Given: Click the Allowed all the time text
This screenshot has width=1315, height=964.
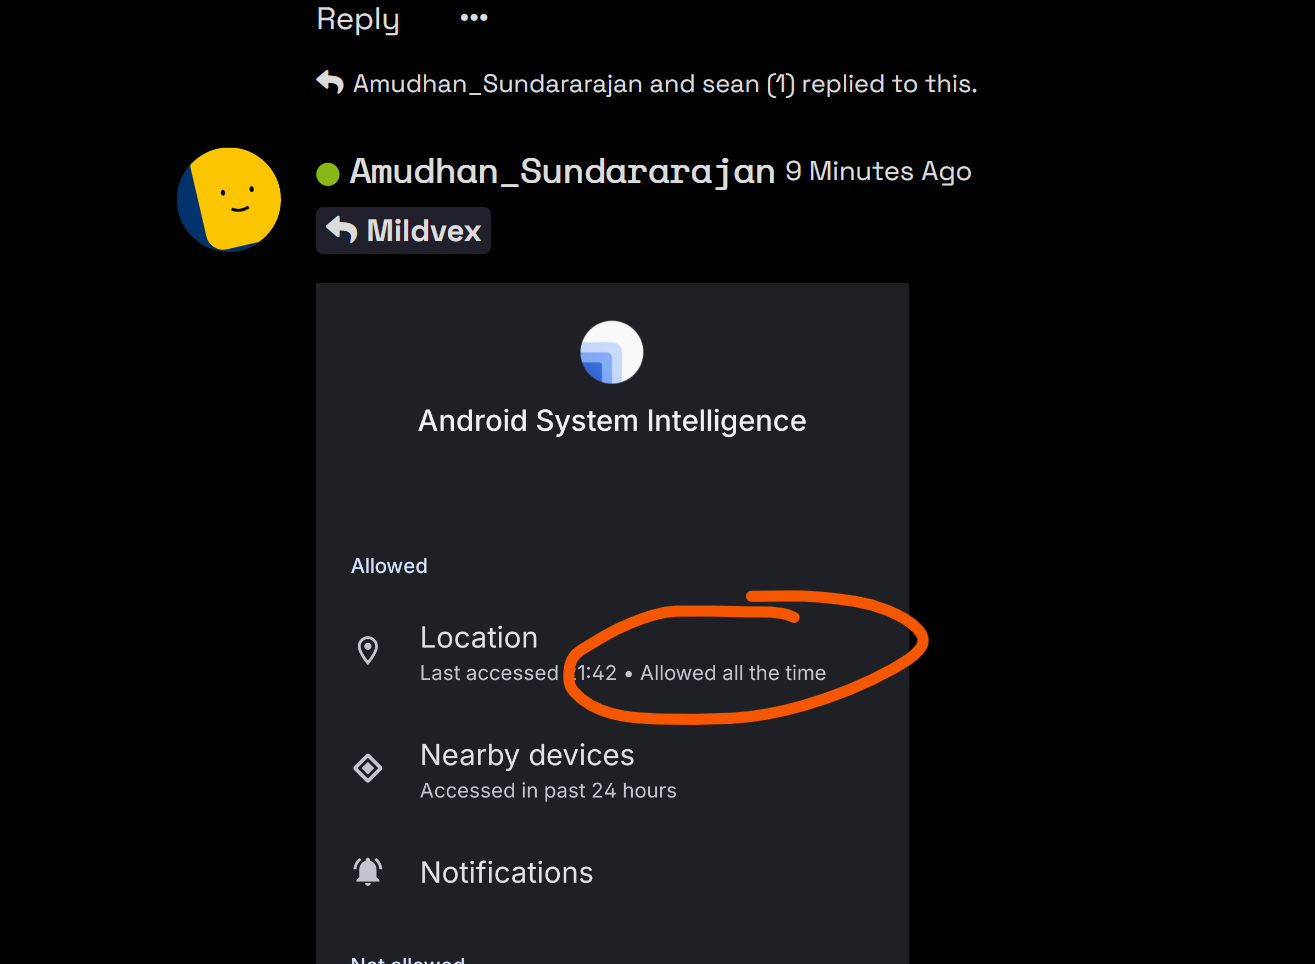Looking at the screenshot, I should pos(733,673).
